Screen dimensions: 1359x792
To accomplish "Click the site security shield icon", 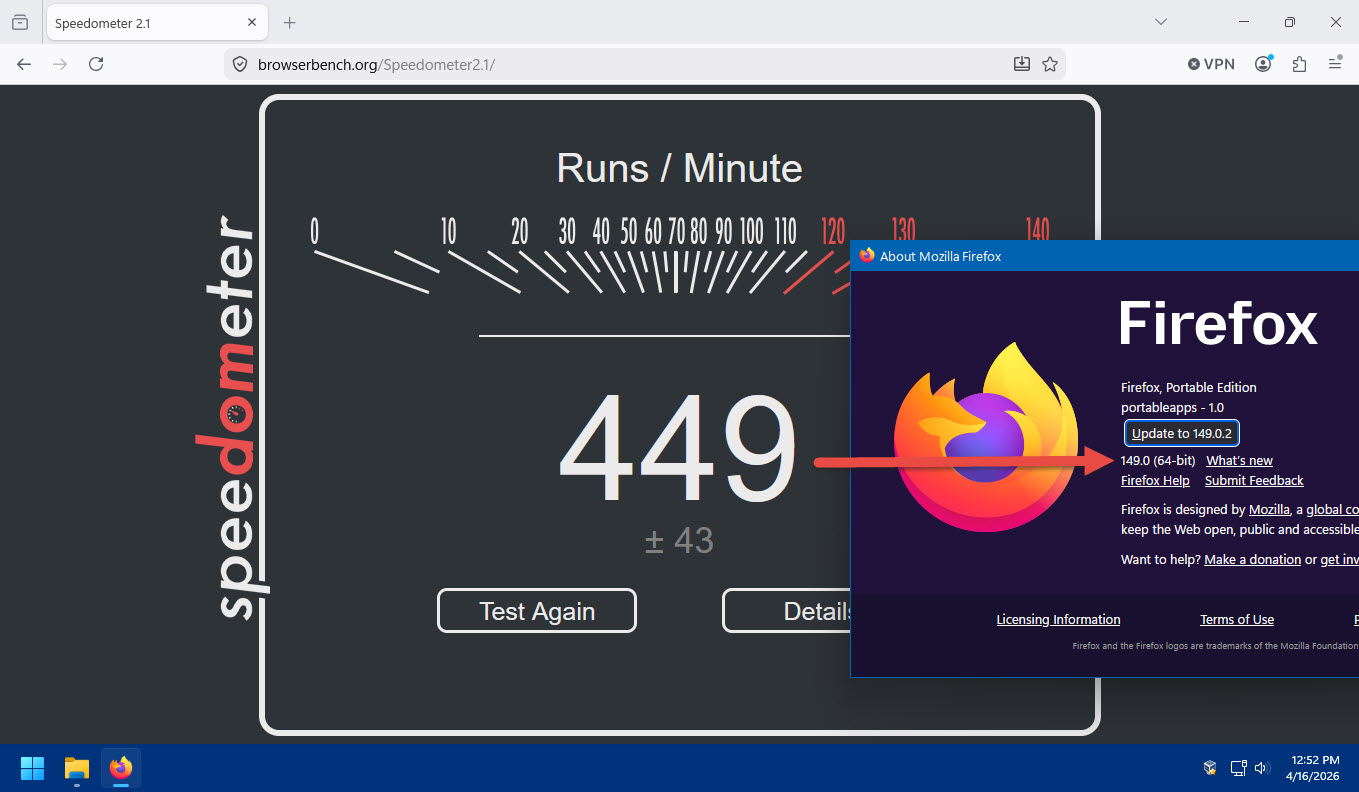I will (x=240, y=64).
